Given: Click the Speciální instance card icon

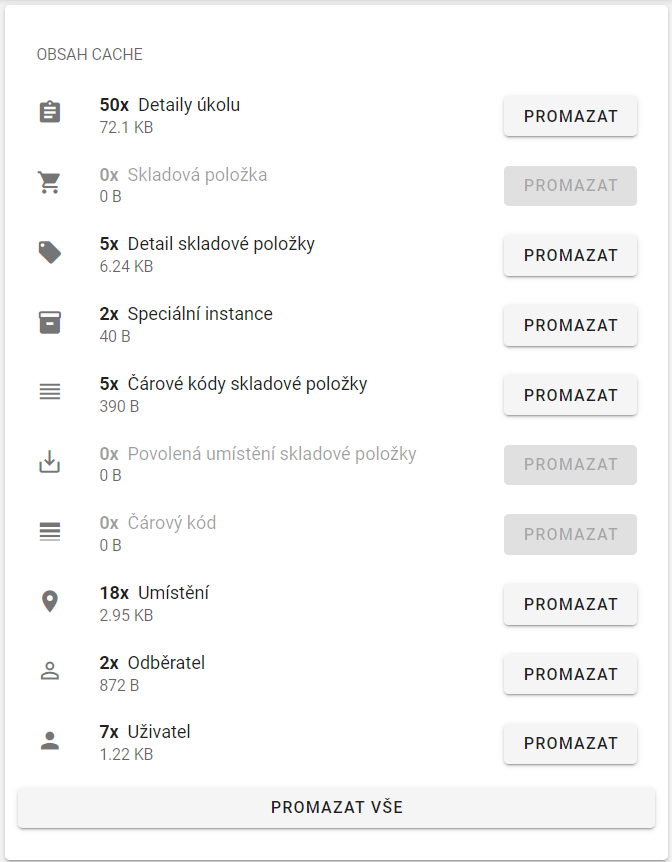Looking at the screenshot, I should click(x=50, y=322).
